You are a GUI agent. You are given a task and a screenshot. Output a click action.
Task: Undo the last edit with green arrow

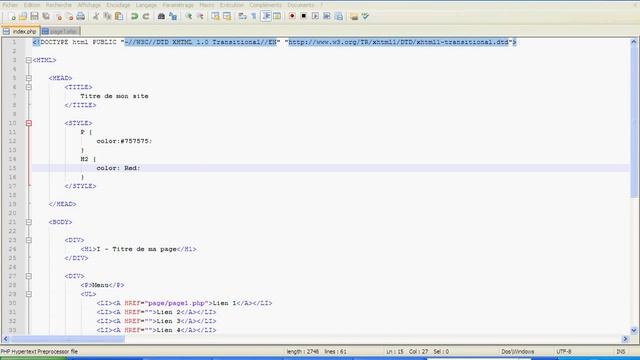pos(134,16)
